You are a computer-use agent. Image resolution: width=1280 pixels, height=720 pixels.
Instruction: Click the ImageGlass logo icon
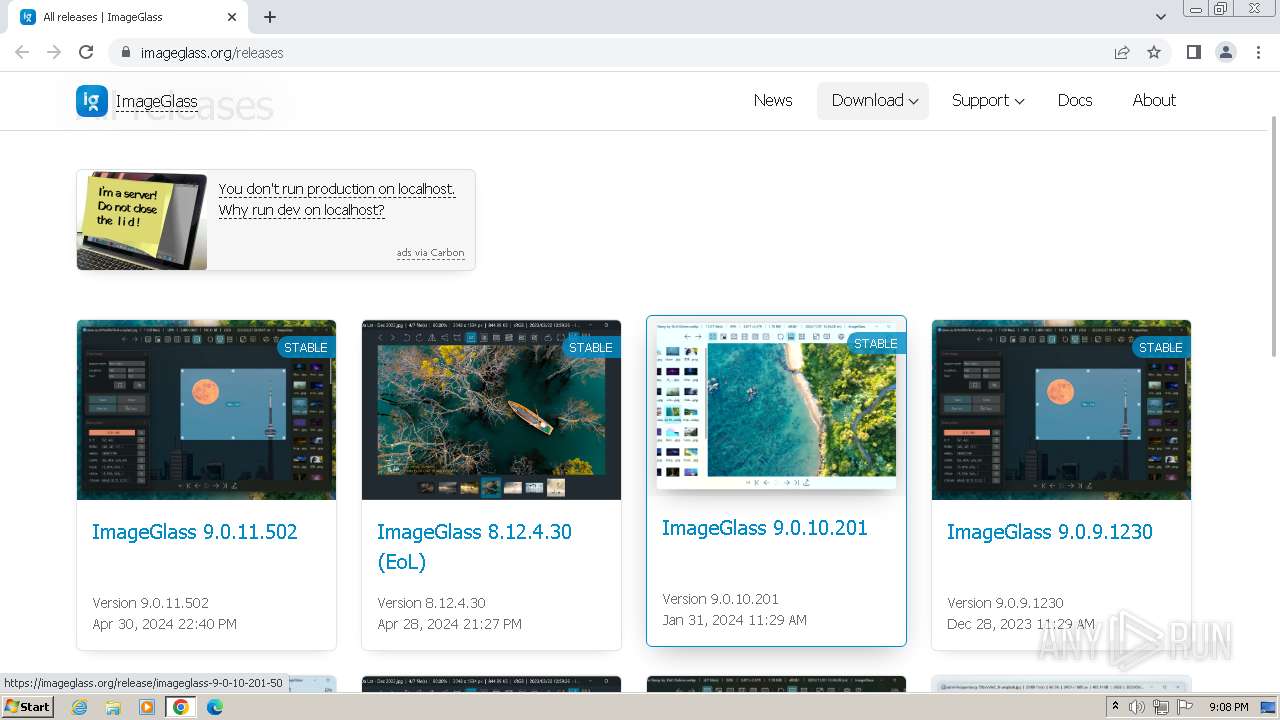click(92, 100)
